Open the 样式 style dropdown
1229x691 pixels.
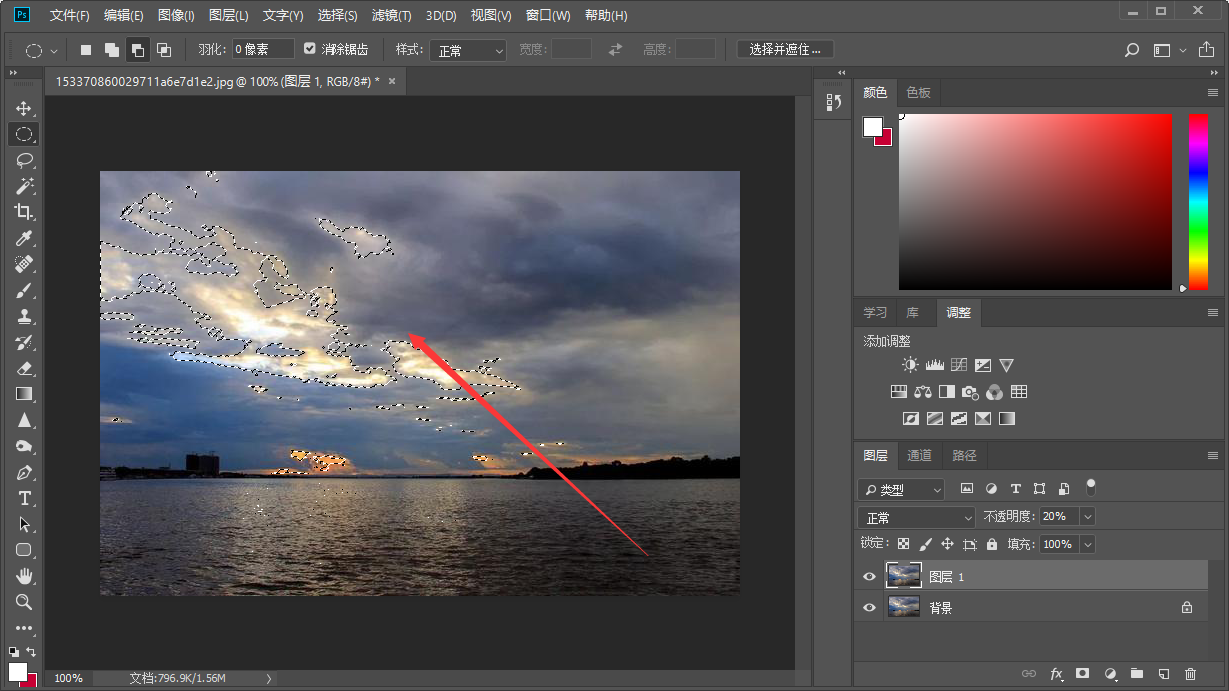470,50
